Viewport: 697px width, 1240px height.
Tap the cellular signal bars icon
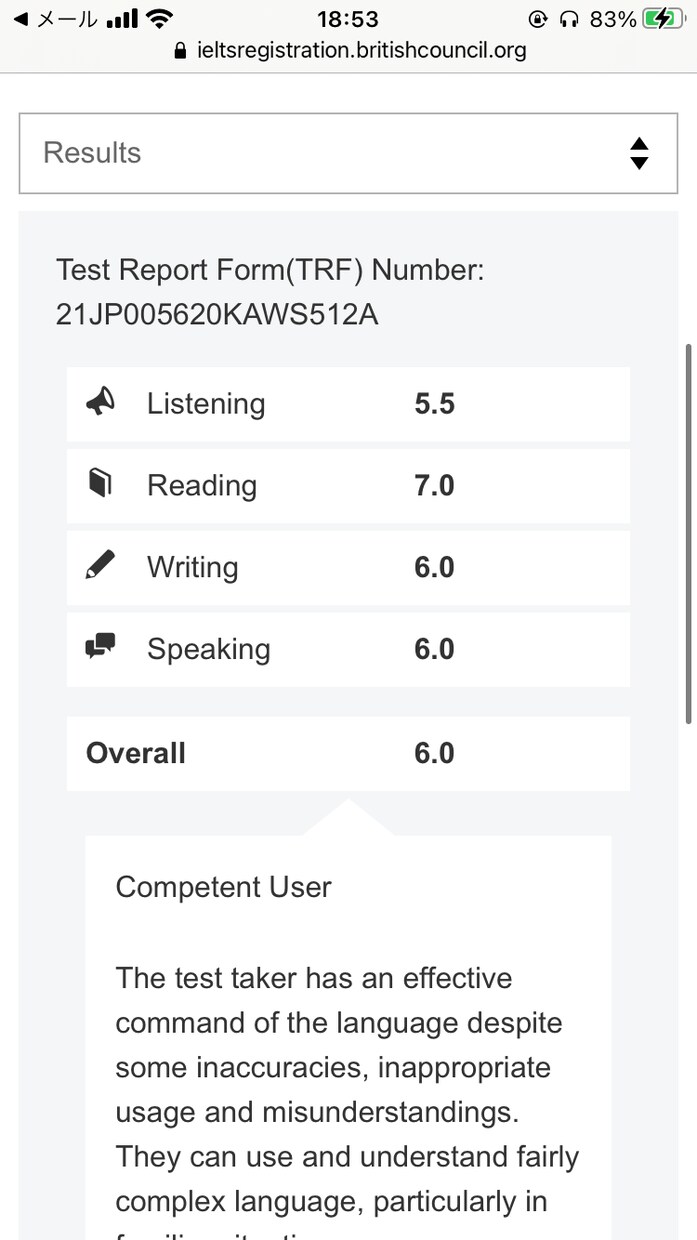coord(121,18)
